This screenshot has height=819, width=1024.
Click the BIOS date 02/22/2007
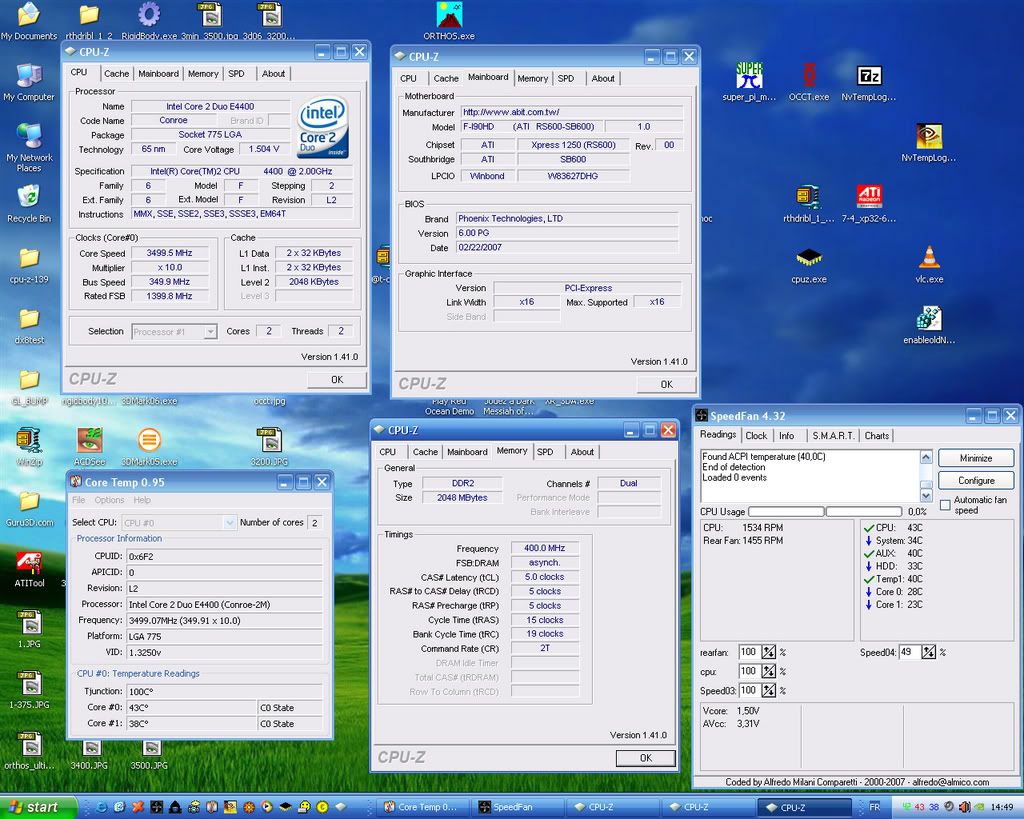567,248
